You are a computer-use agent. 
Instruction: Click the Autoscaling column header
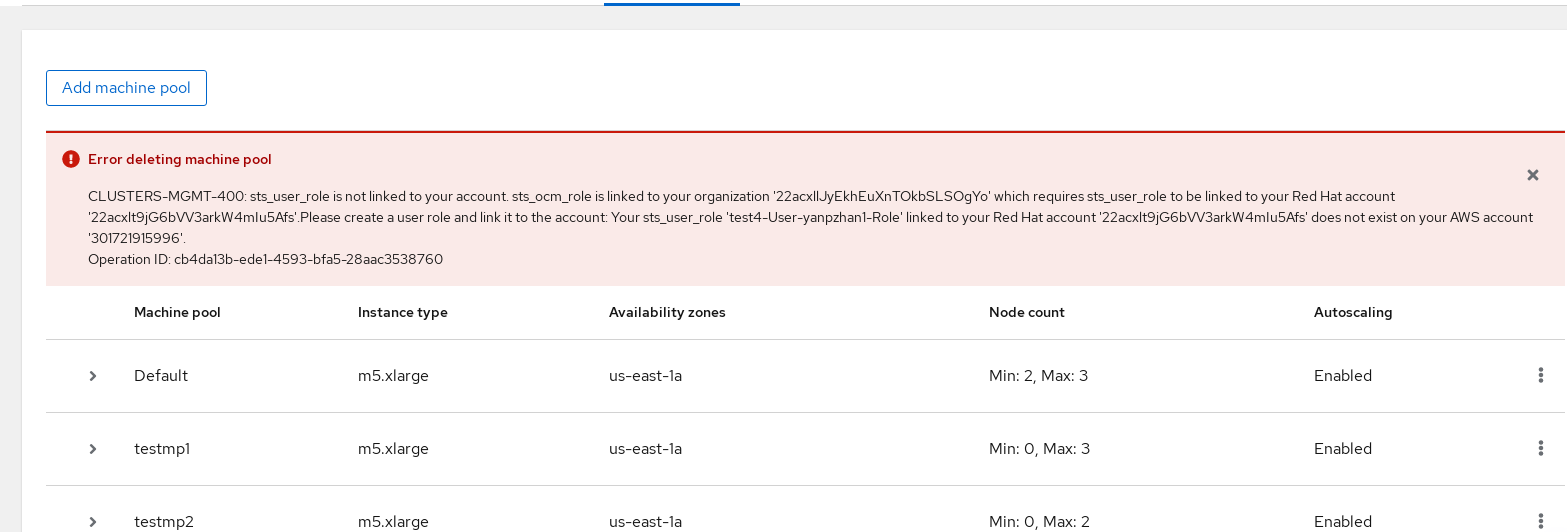pos(1352,312)
